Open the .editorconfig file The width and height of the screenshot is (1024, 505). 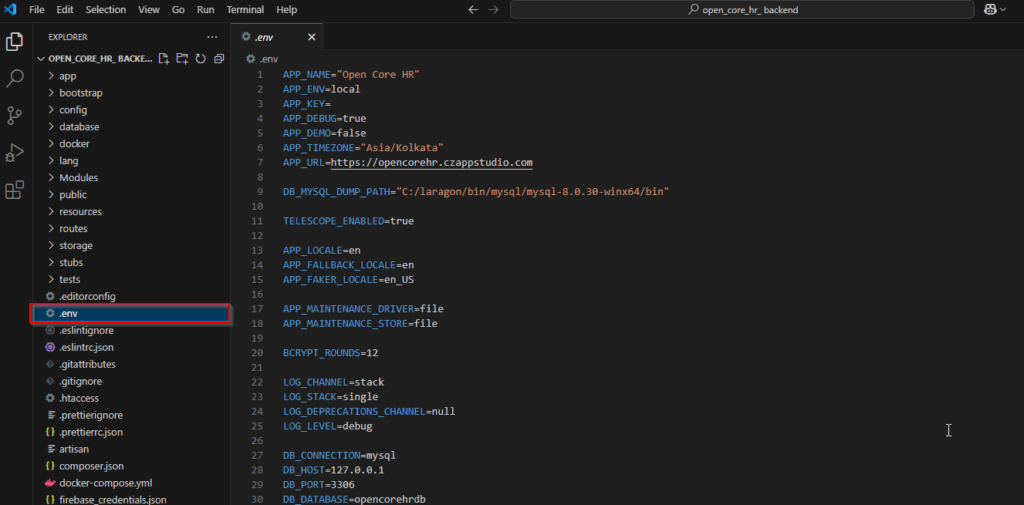[131, 297]
